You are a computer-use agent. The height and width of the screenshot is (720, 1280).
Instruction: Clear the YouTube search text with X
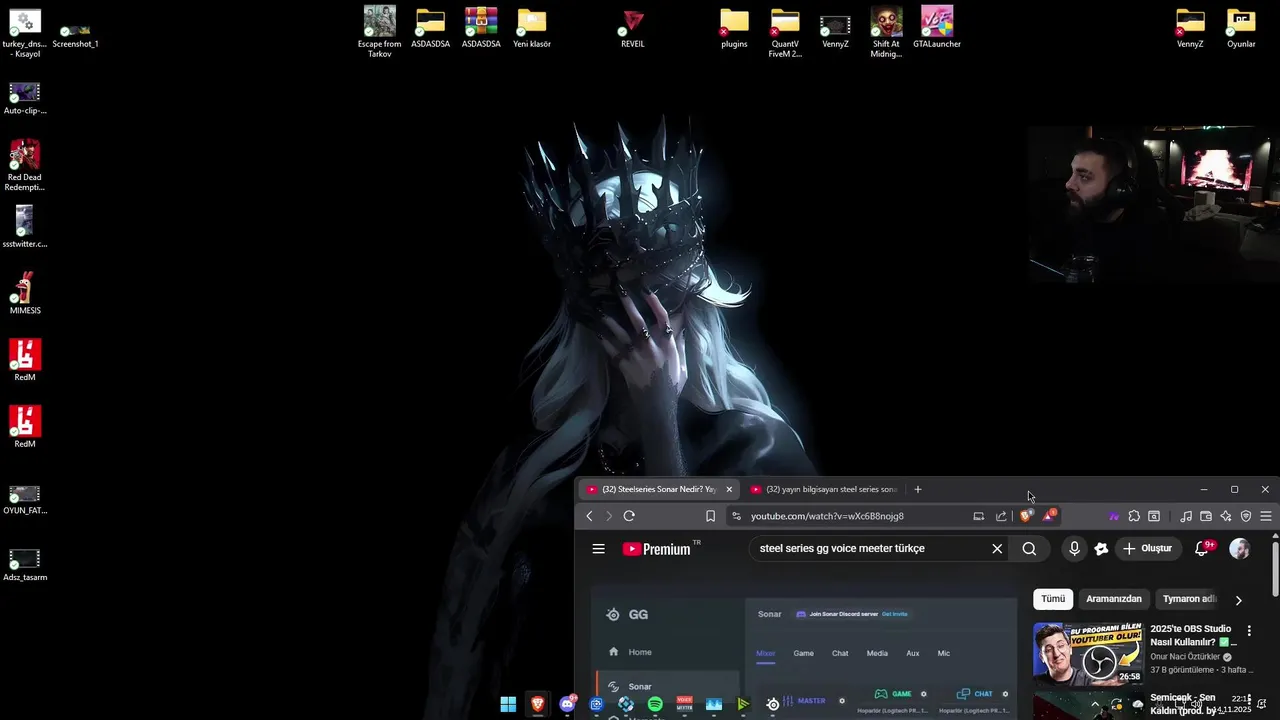coord(997,548)
